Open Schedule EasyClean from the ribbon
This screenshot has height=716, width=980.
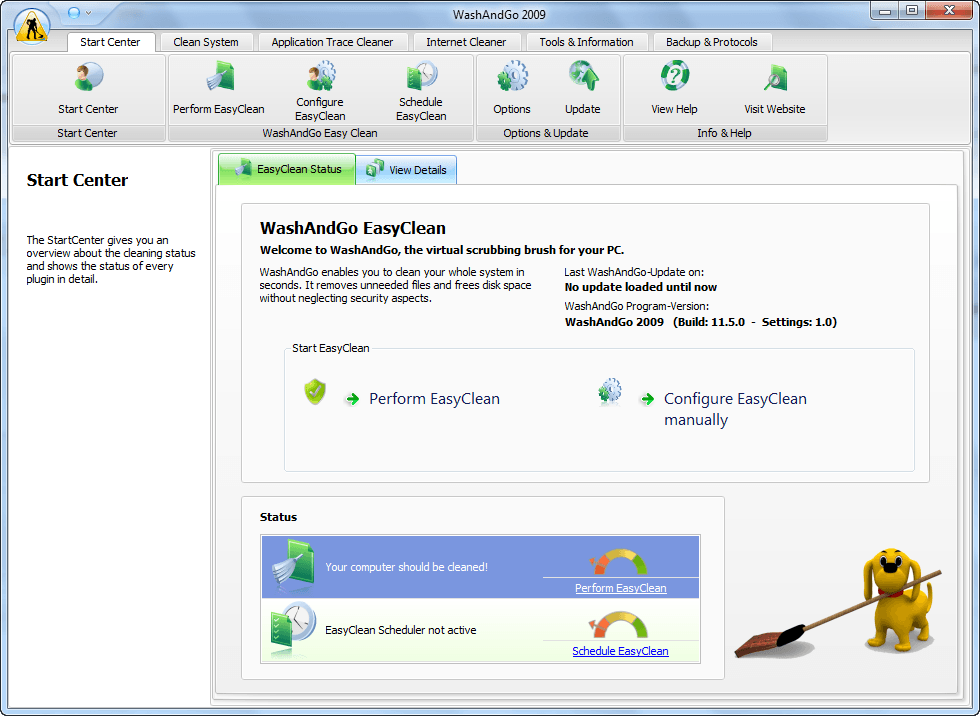[421, 76]
